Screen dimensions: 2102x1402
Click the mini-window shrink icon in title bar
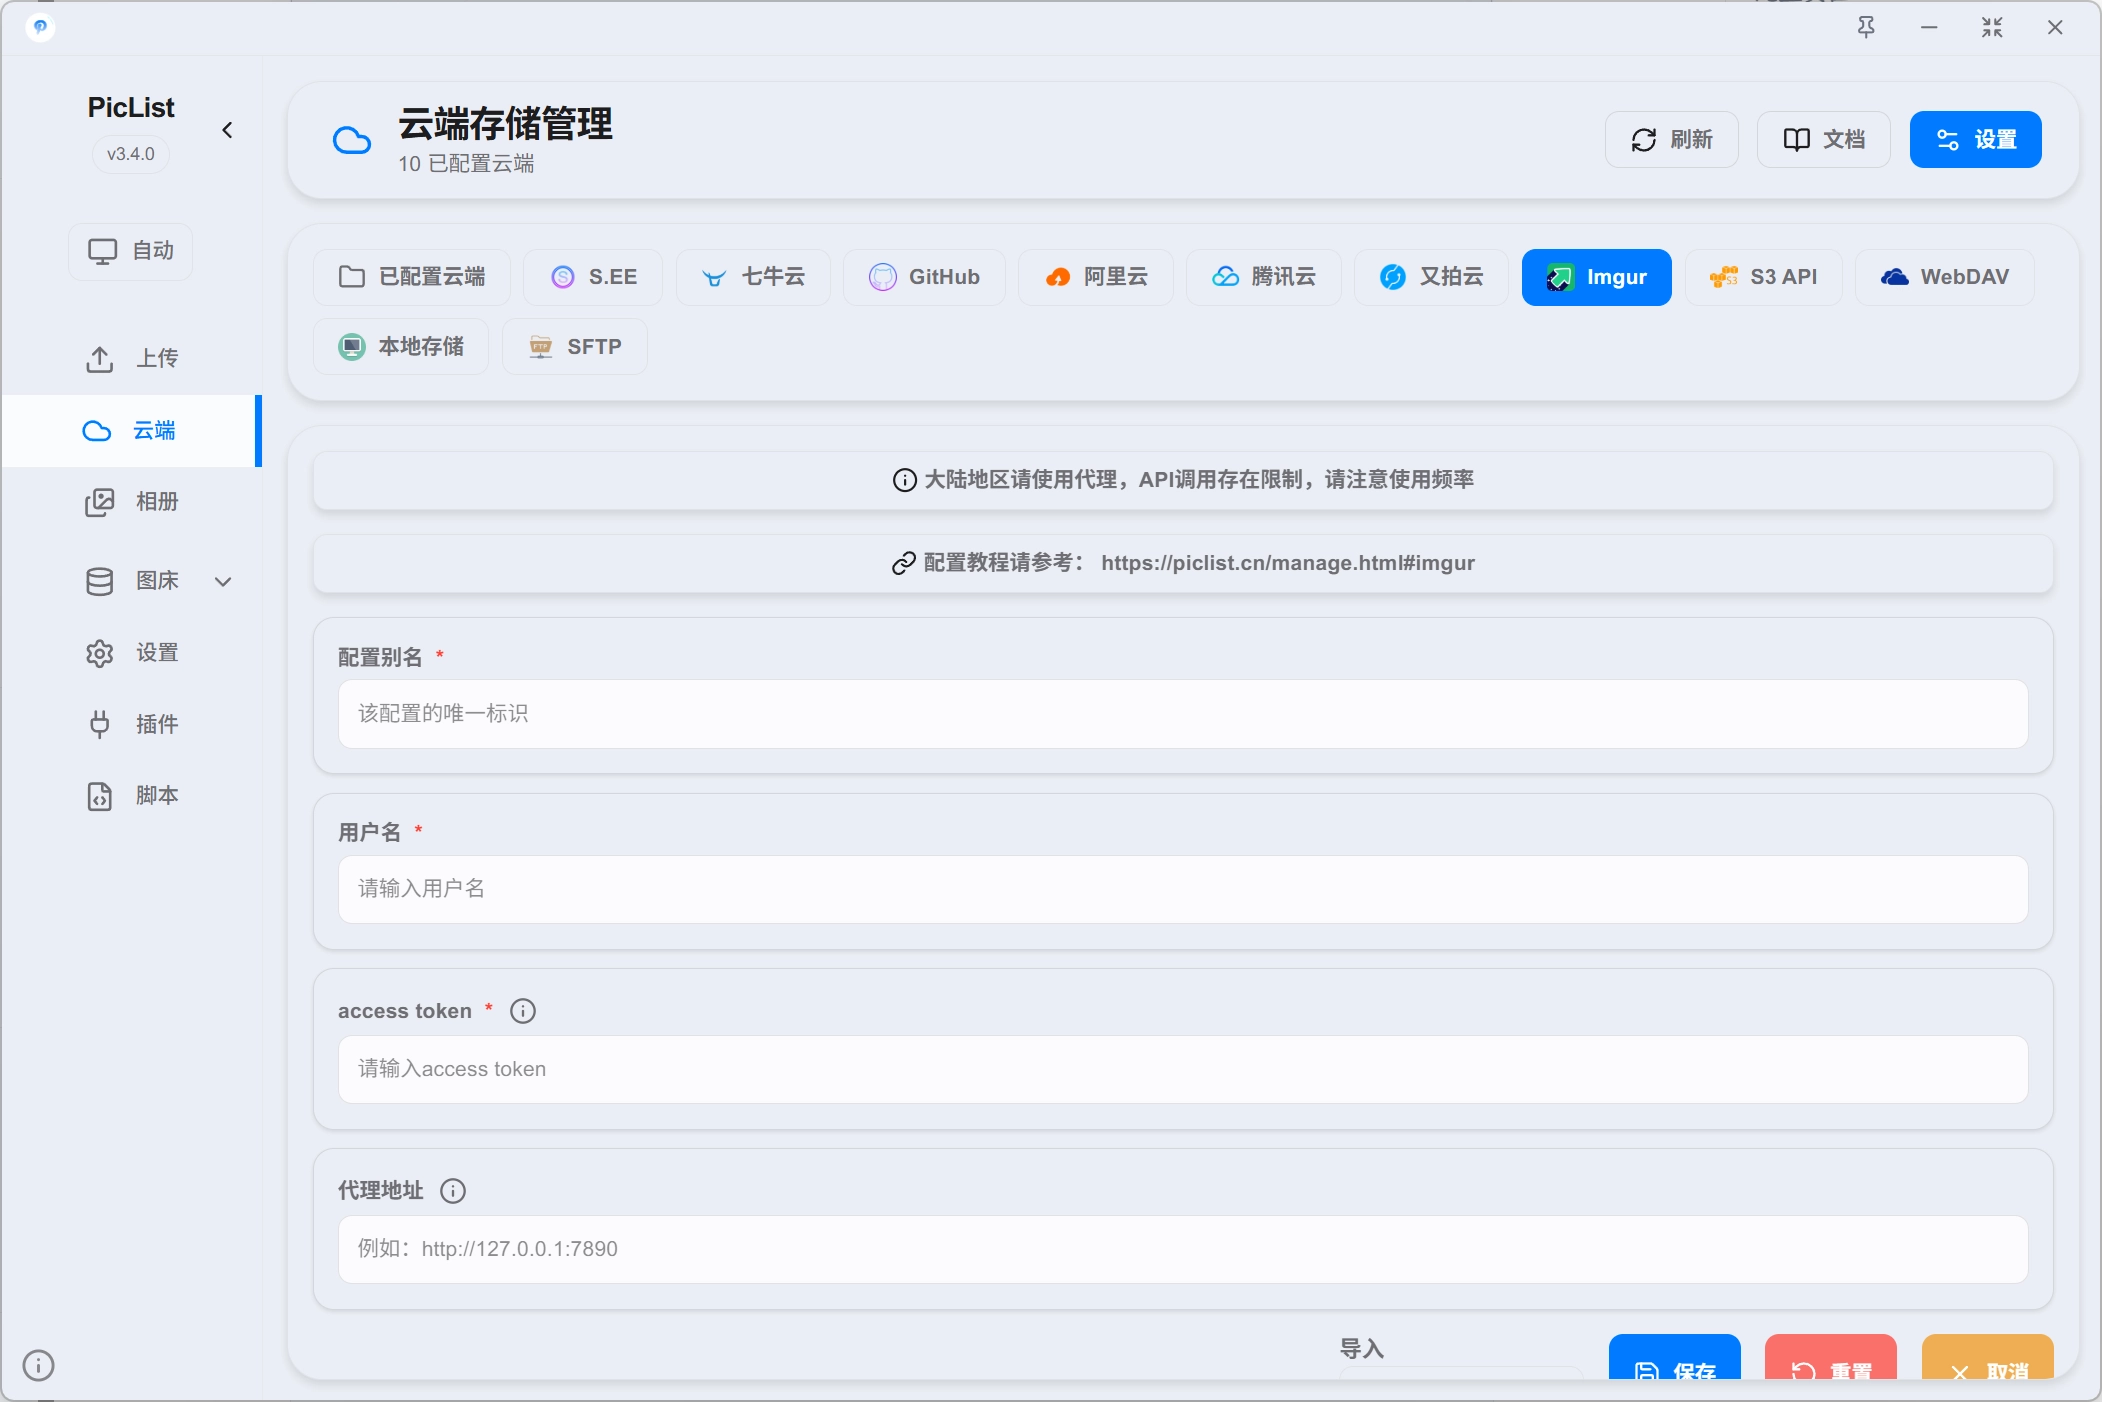1992,27
